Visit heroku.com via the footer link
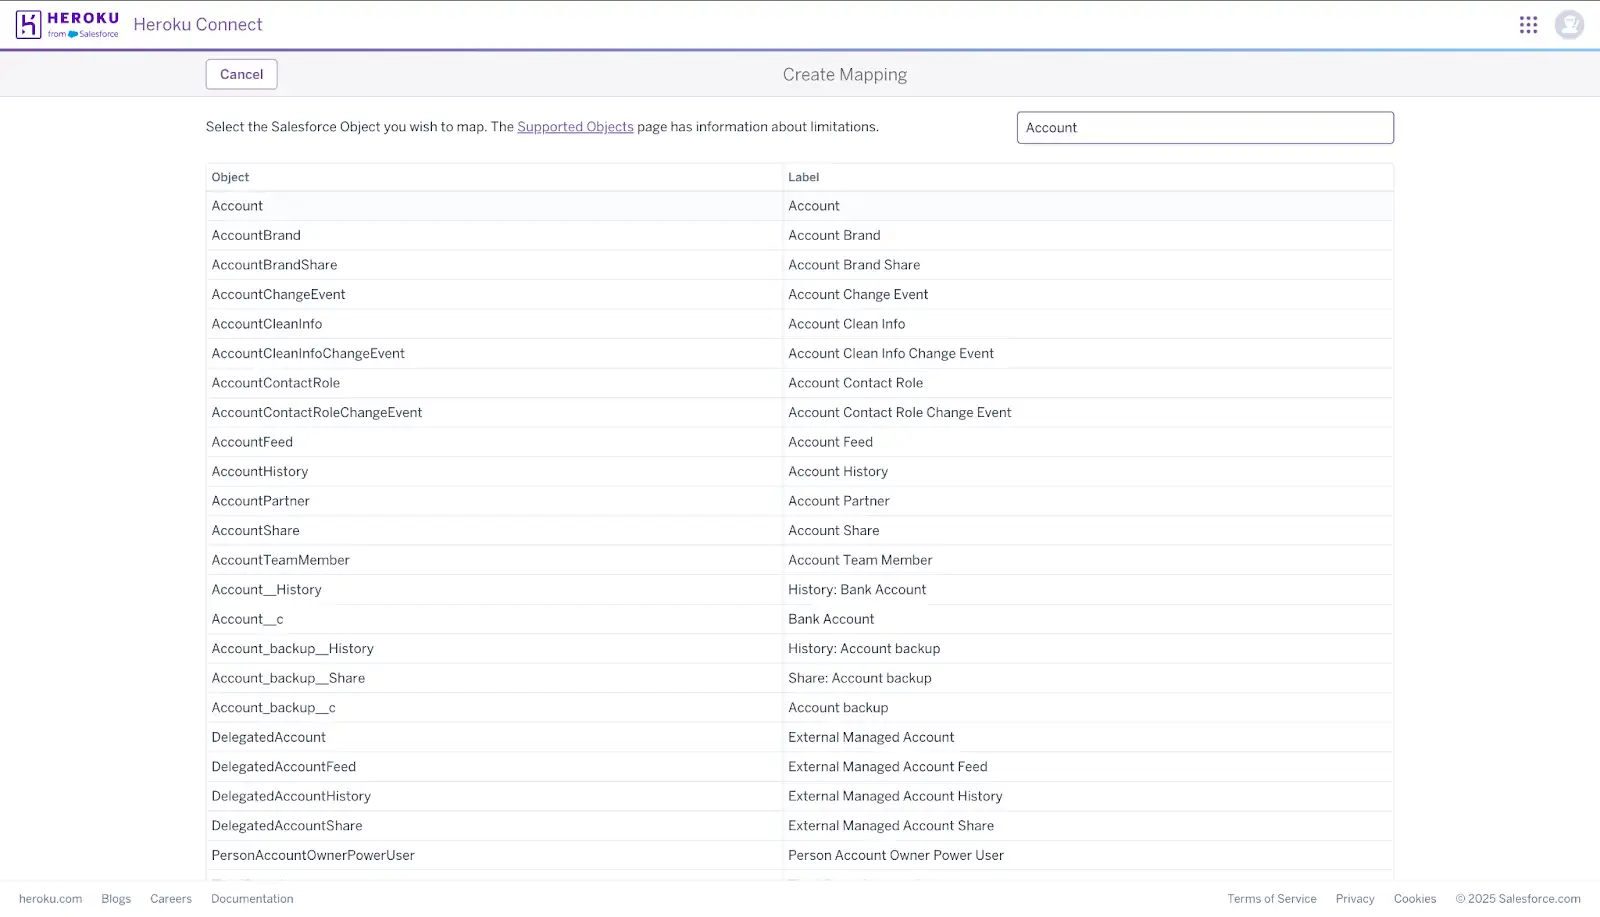The image size is (1600, 917). (x=50, y=898)
